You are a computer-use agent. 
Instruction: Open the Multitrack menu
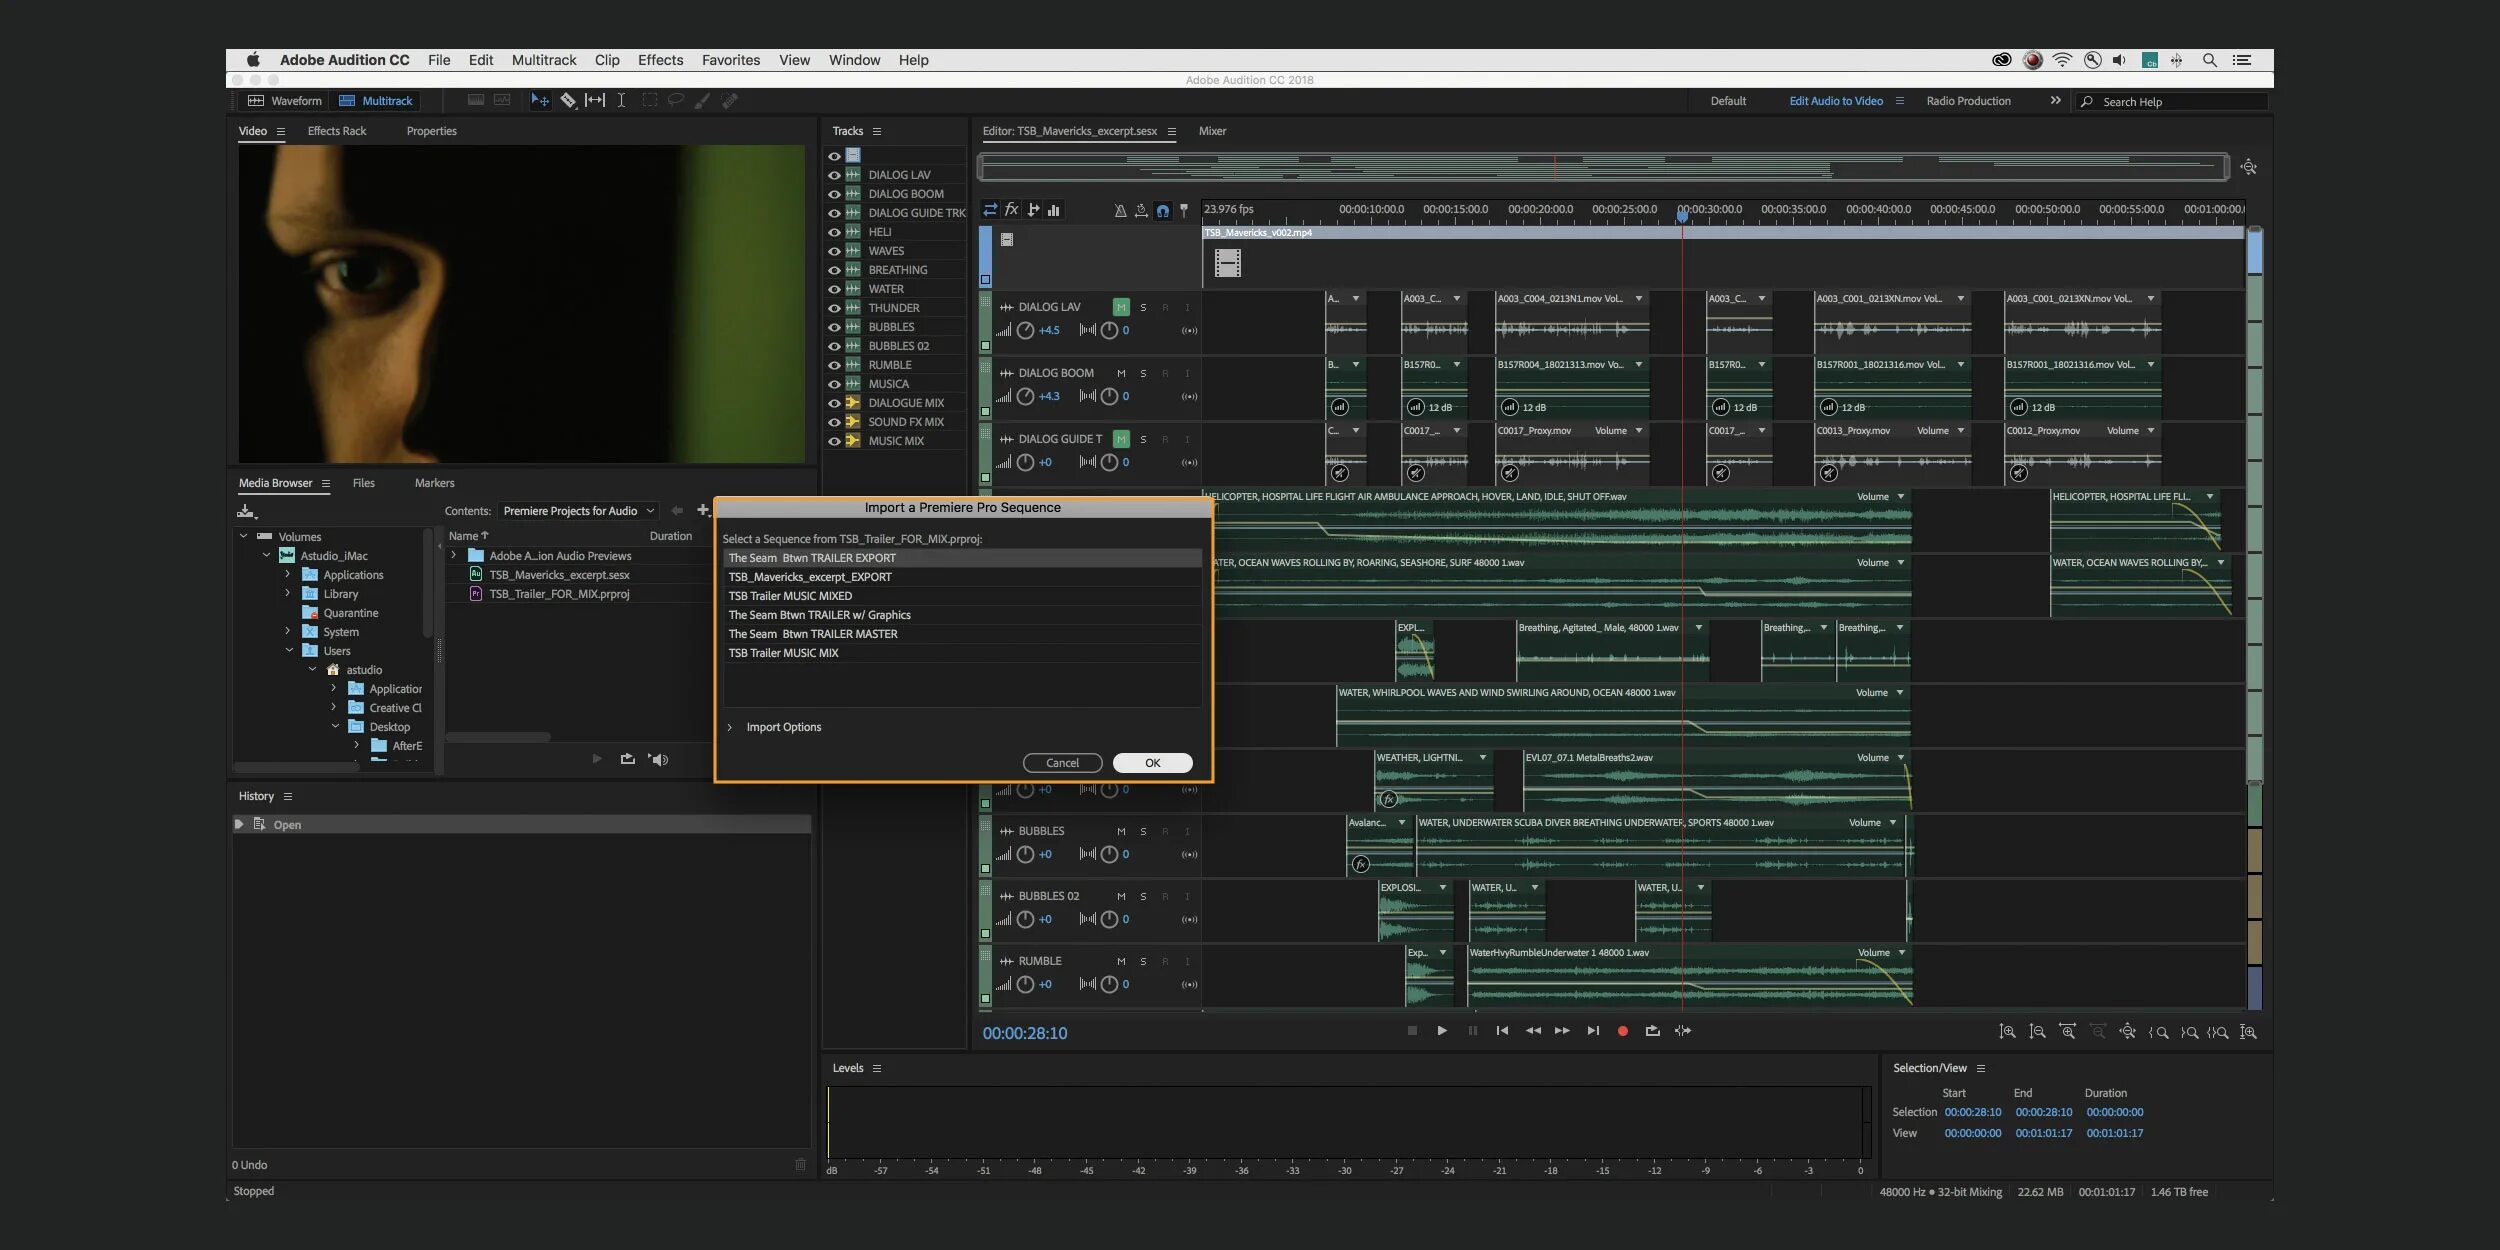[x=544, y=60]
